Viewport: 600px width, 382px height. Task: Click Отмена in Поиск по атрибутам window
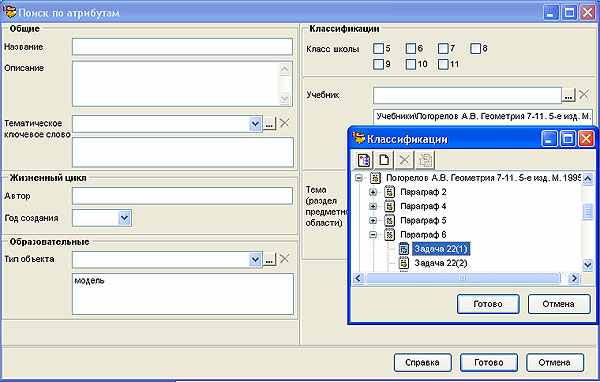coord(555,362)
